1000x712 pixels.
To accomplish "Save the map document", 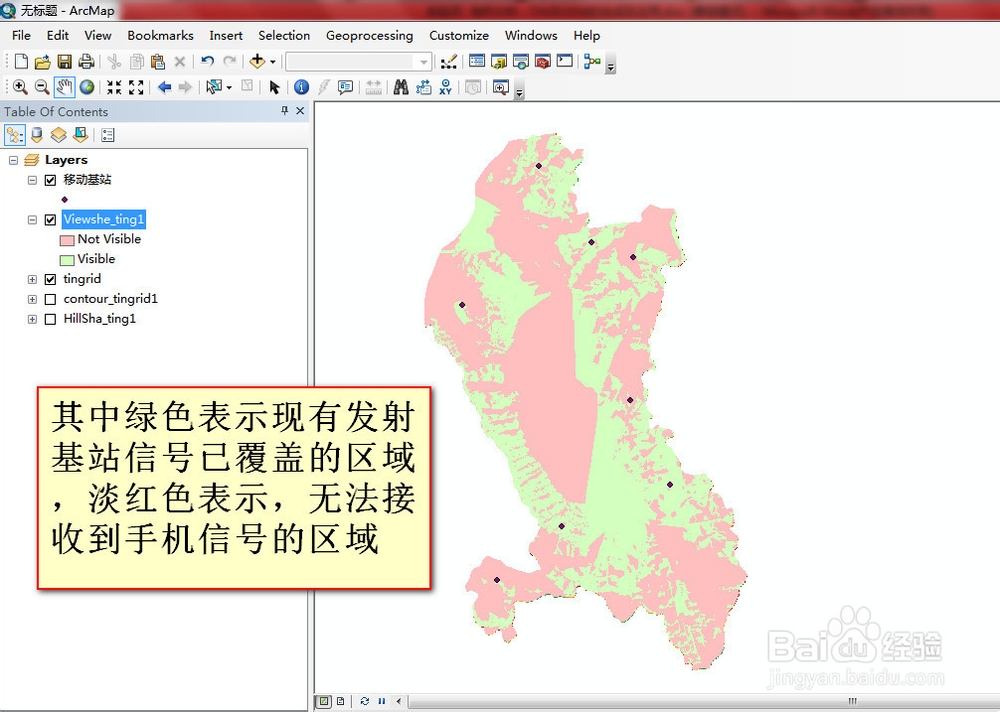I will [x=64, y=61].
